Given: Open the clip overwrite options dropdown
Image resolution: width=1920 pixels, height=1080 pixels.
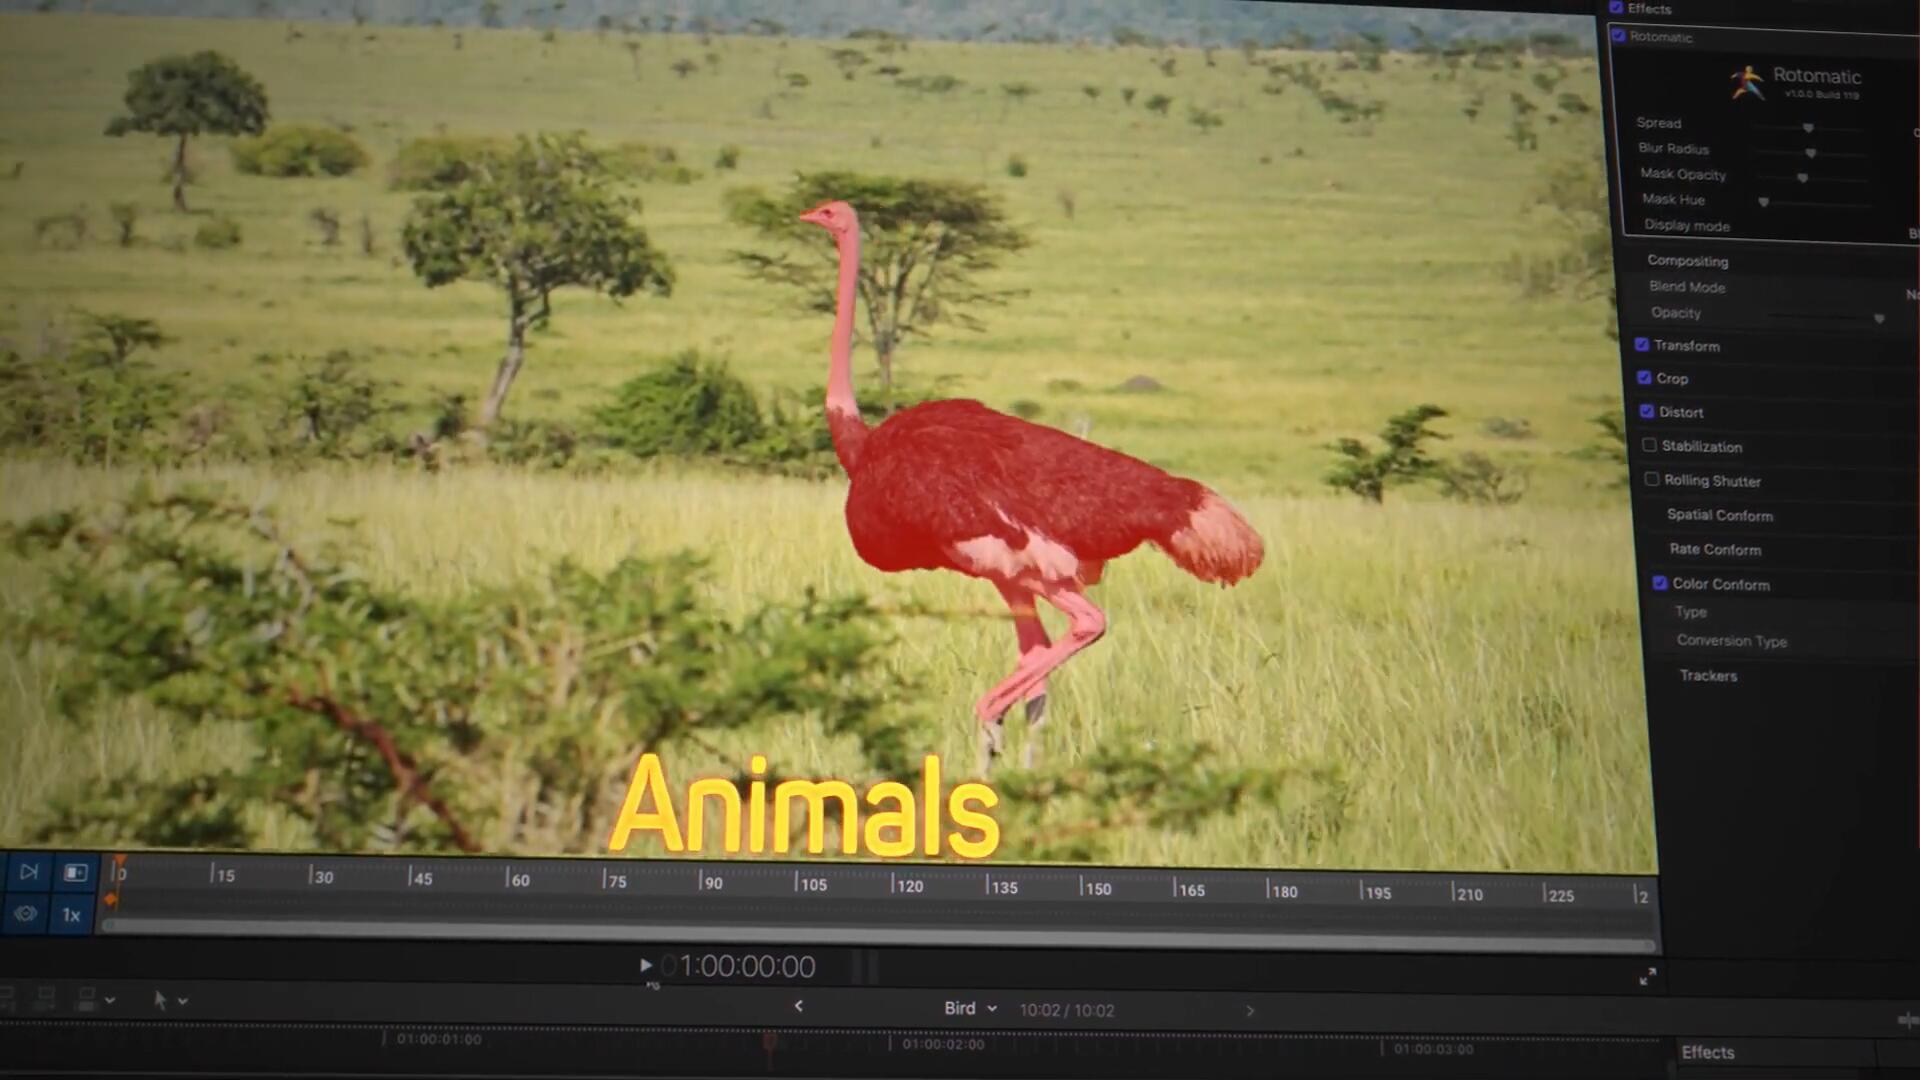Looking at the screenshot, I should coord(109,999).
